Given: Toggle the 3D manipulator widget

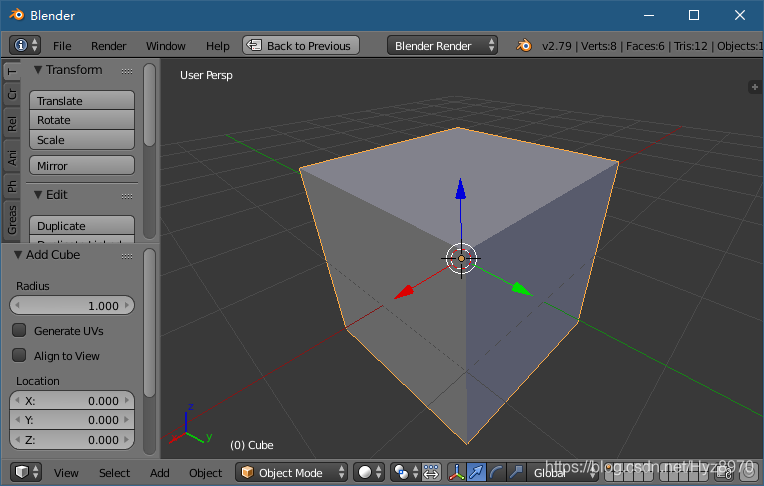Looking at the screenshot, I should tap(457, 472).
